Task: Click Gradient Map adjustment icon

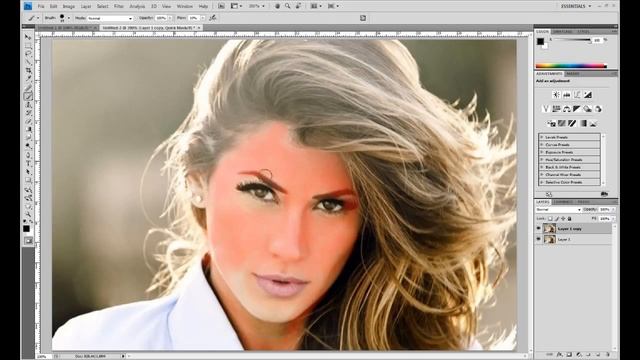Action: 583,123
